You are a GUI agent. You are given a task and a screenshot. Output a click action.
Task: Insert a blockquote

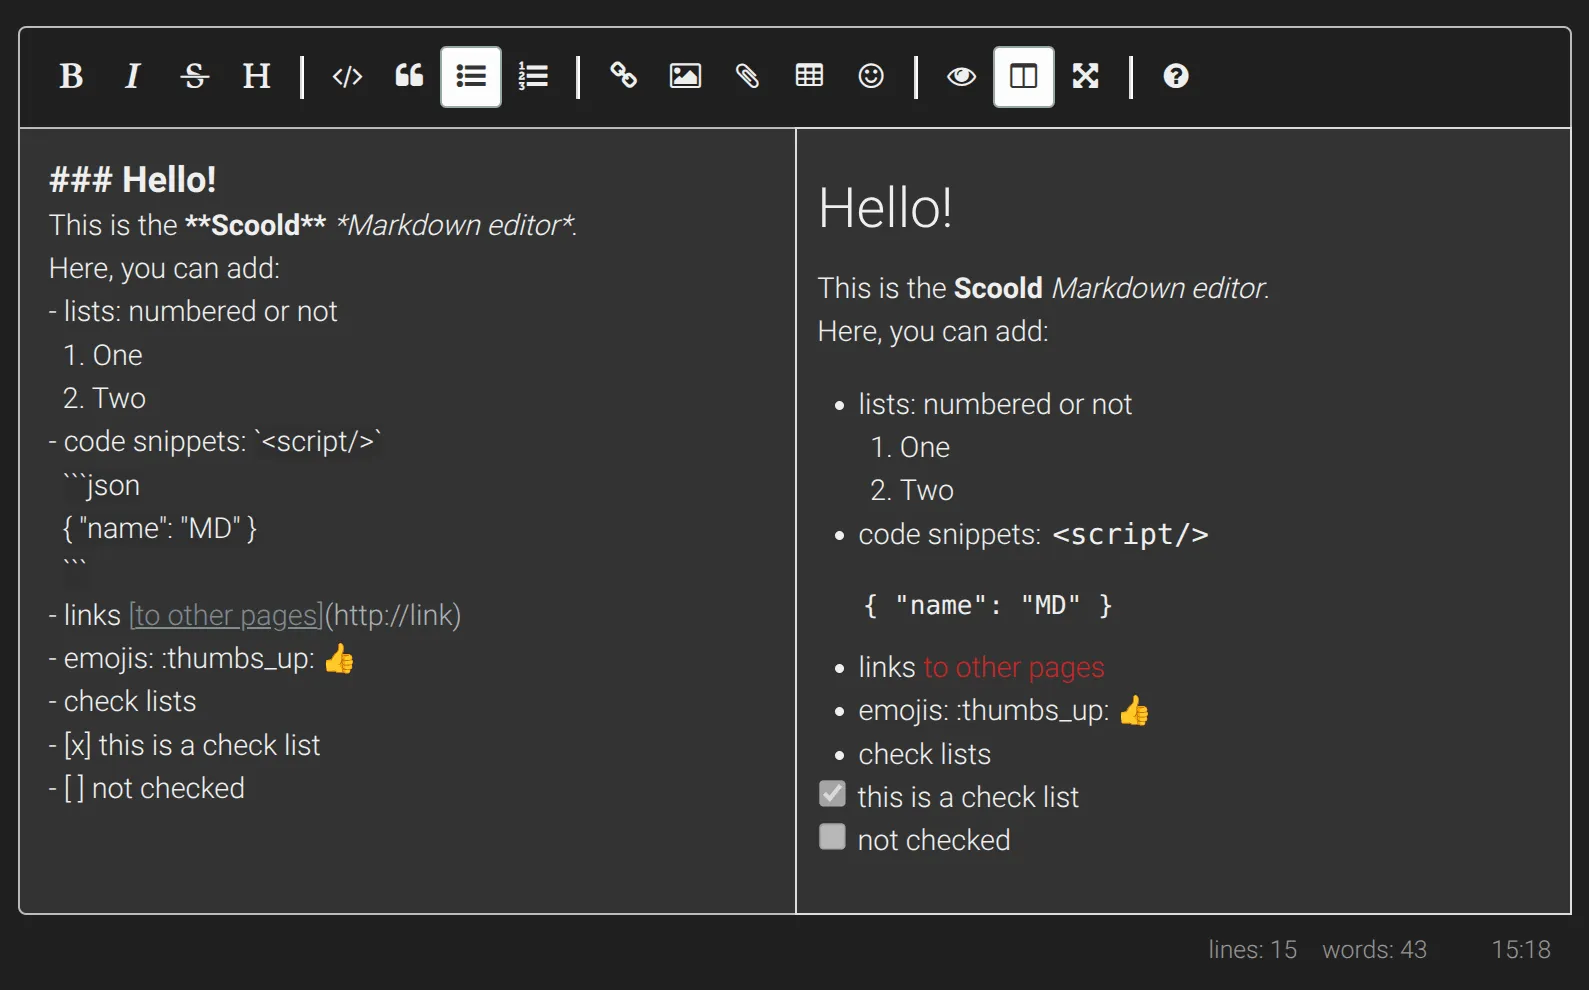coord(409,76)
